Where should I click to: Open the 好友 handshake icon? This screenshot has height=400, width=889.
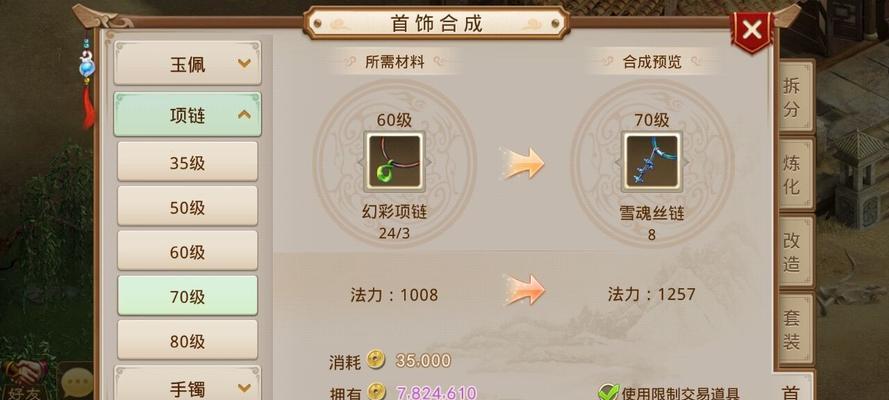click(25, 378)
